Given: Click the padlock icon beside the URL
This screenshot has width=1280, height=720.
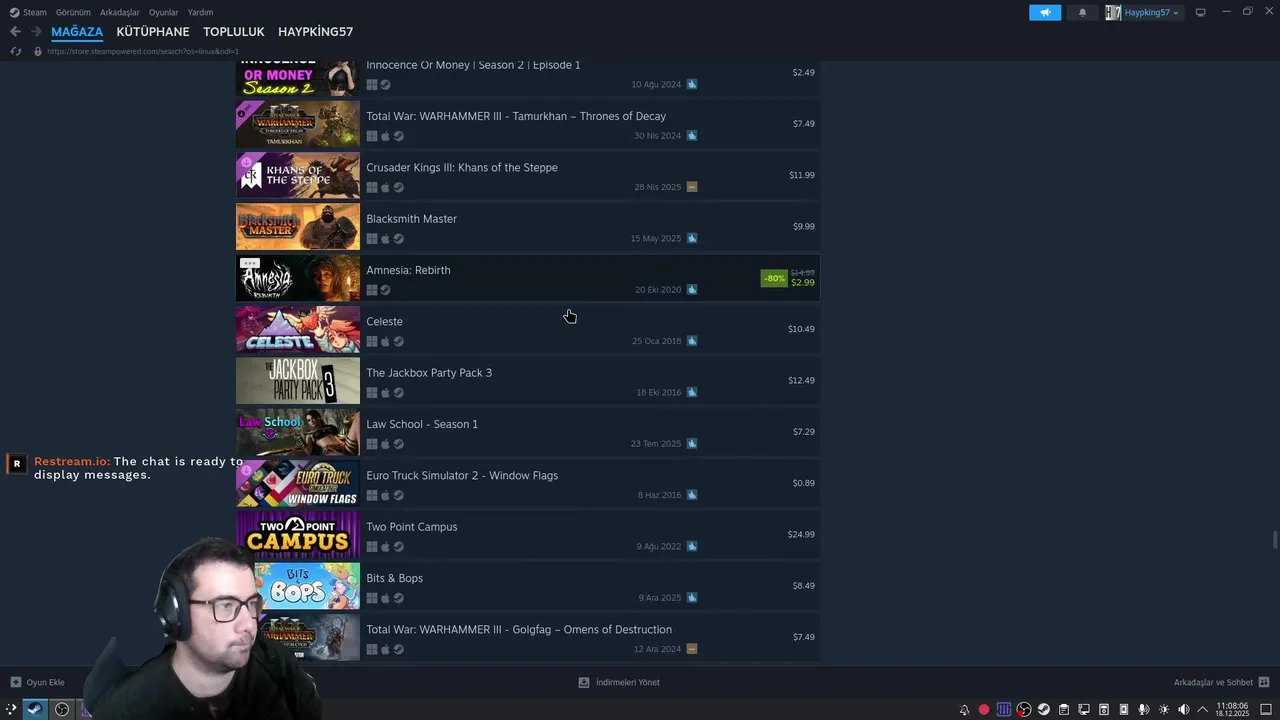Looking at the screenshot, I should (x=38, y=51).
